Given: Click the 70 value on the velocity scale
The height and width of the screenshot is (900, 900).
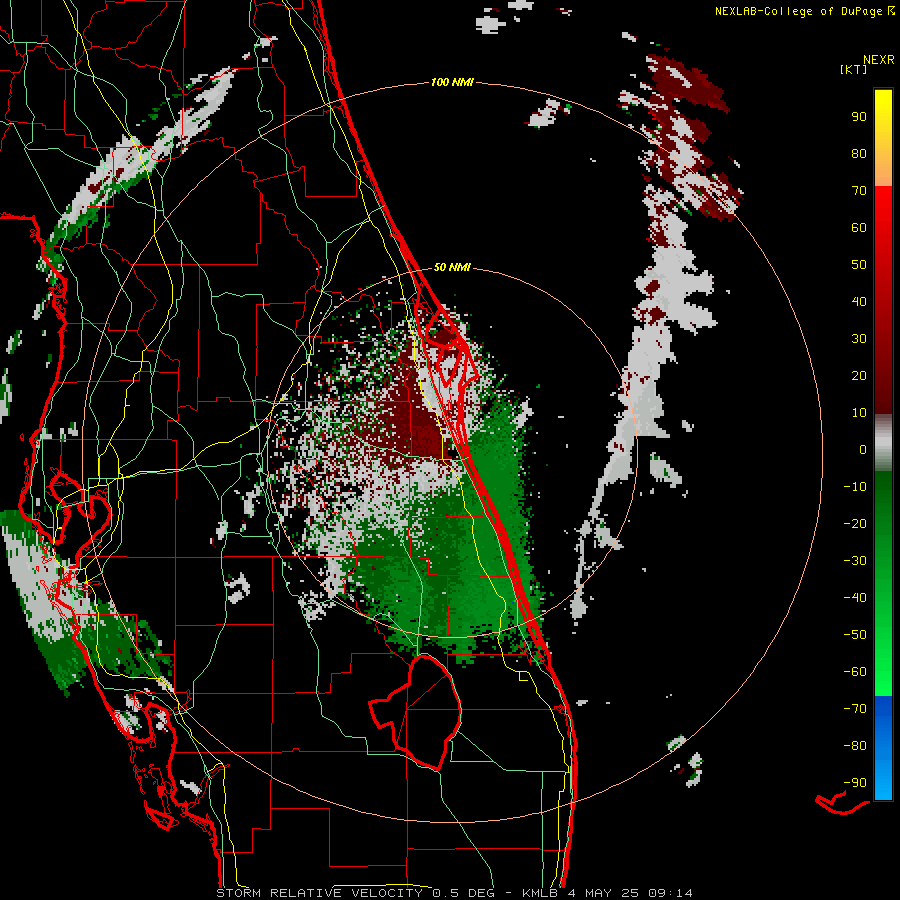Looking at the screenshot, I should point(859,191).
